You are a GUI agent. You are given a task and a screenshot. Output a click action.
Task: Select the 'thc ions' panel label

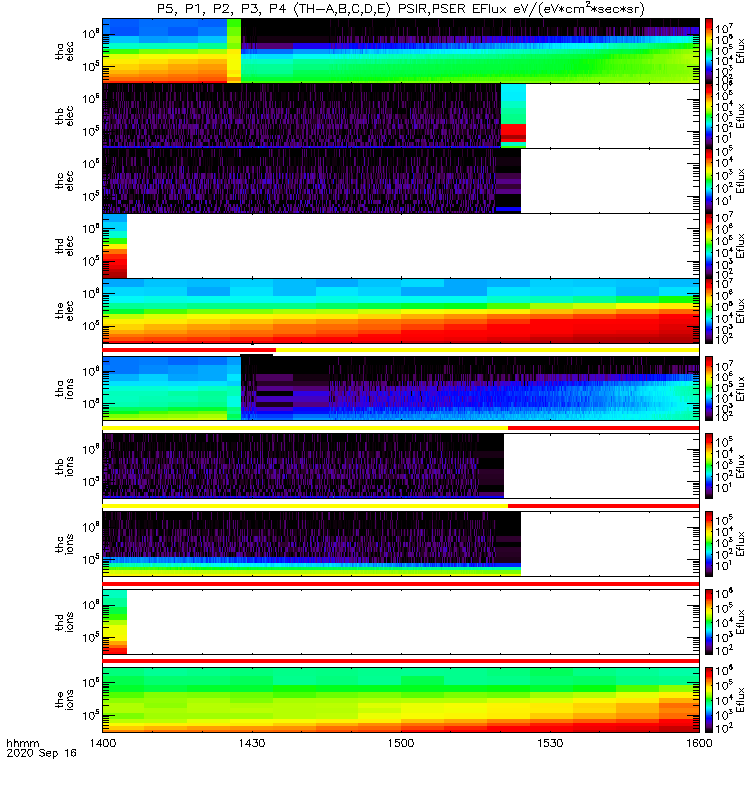tap(65, 544)
